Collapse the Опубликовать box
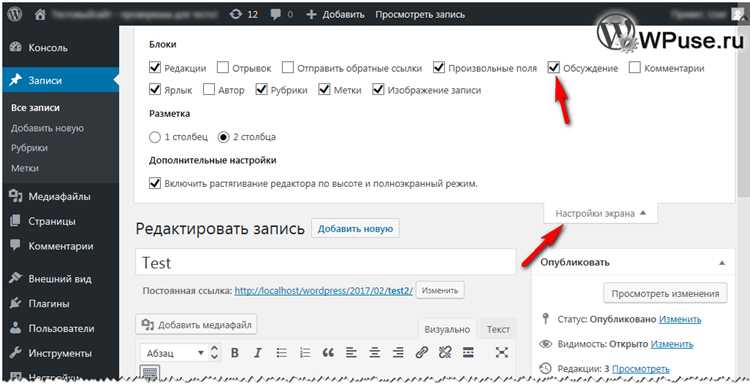The width and height of the screenshot is (750, 385). pyautogui.click(x=722, y=263)
